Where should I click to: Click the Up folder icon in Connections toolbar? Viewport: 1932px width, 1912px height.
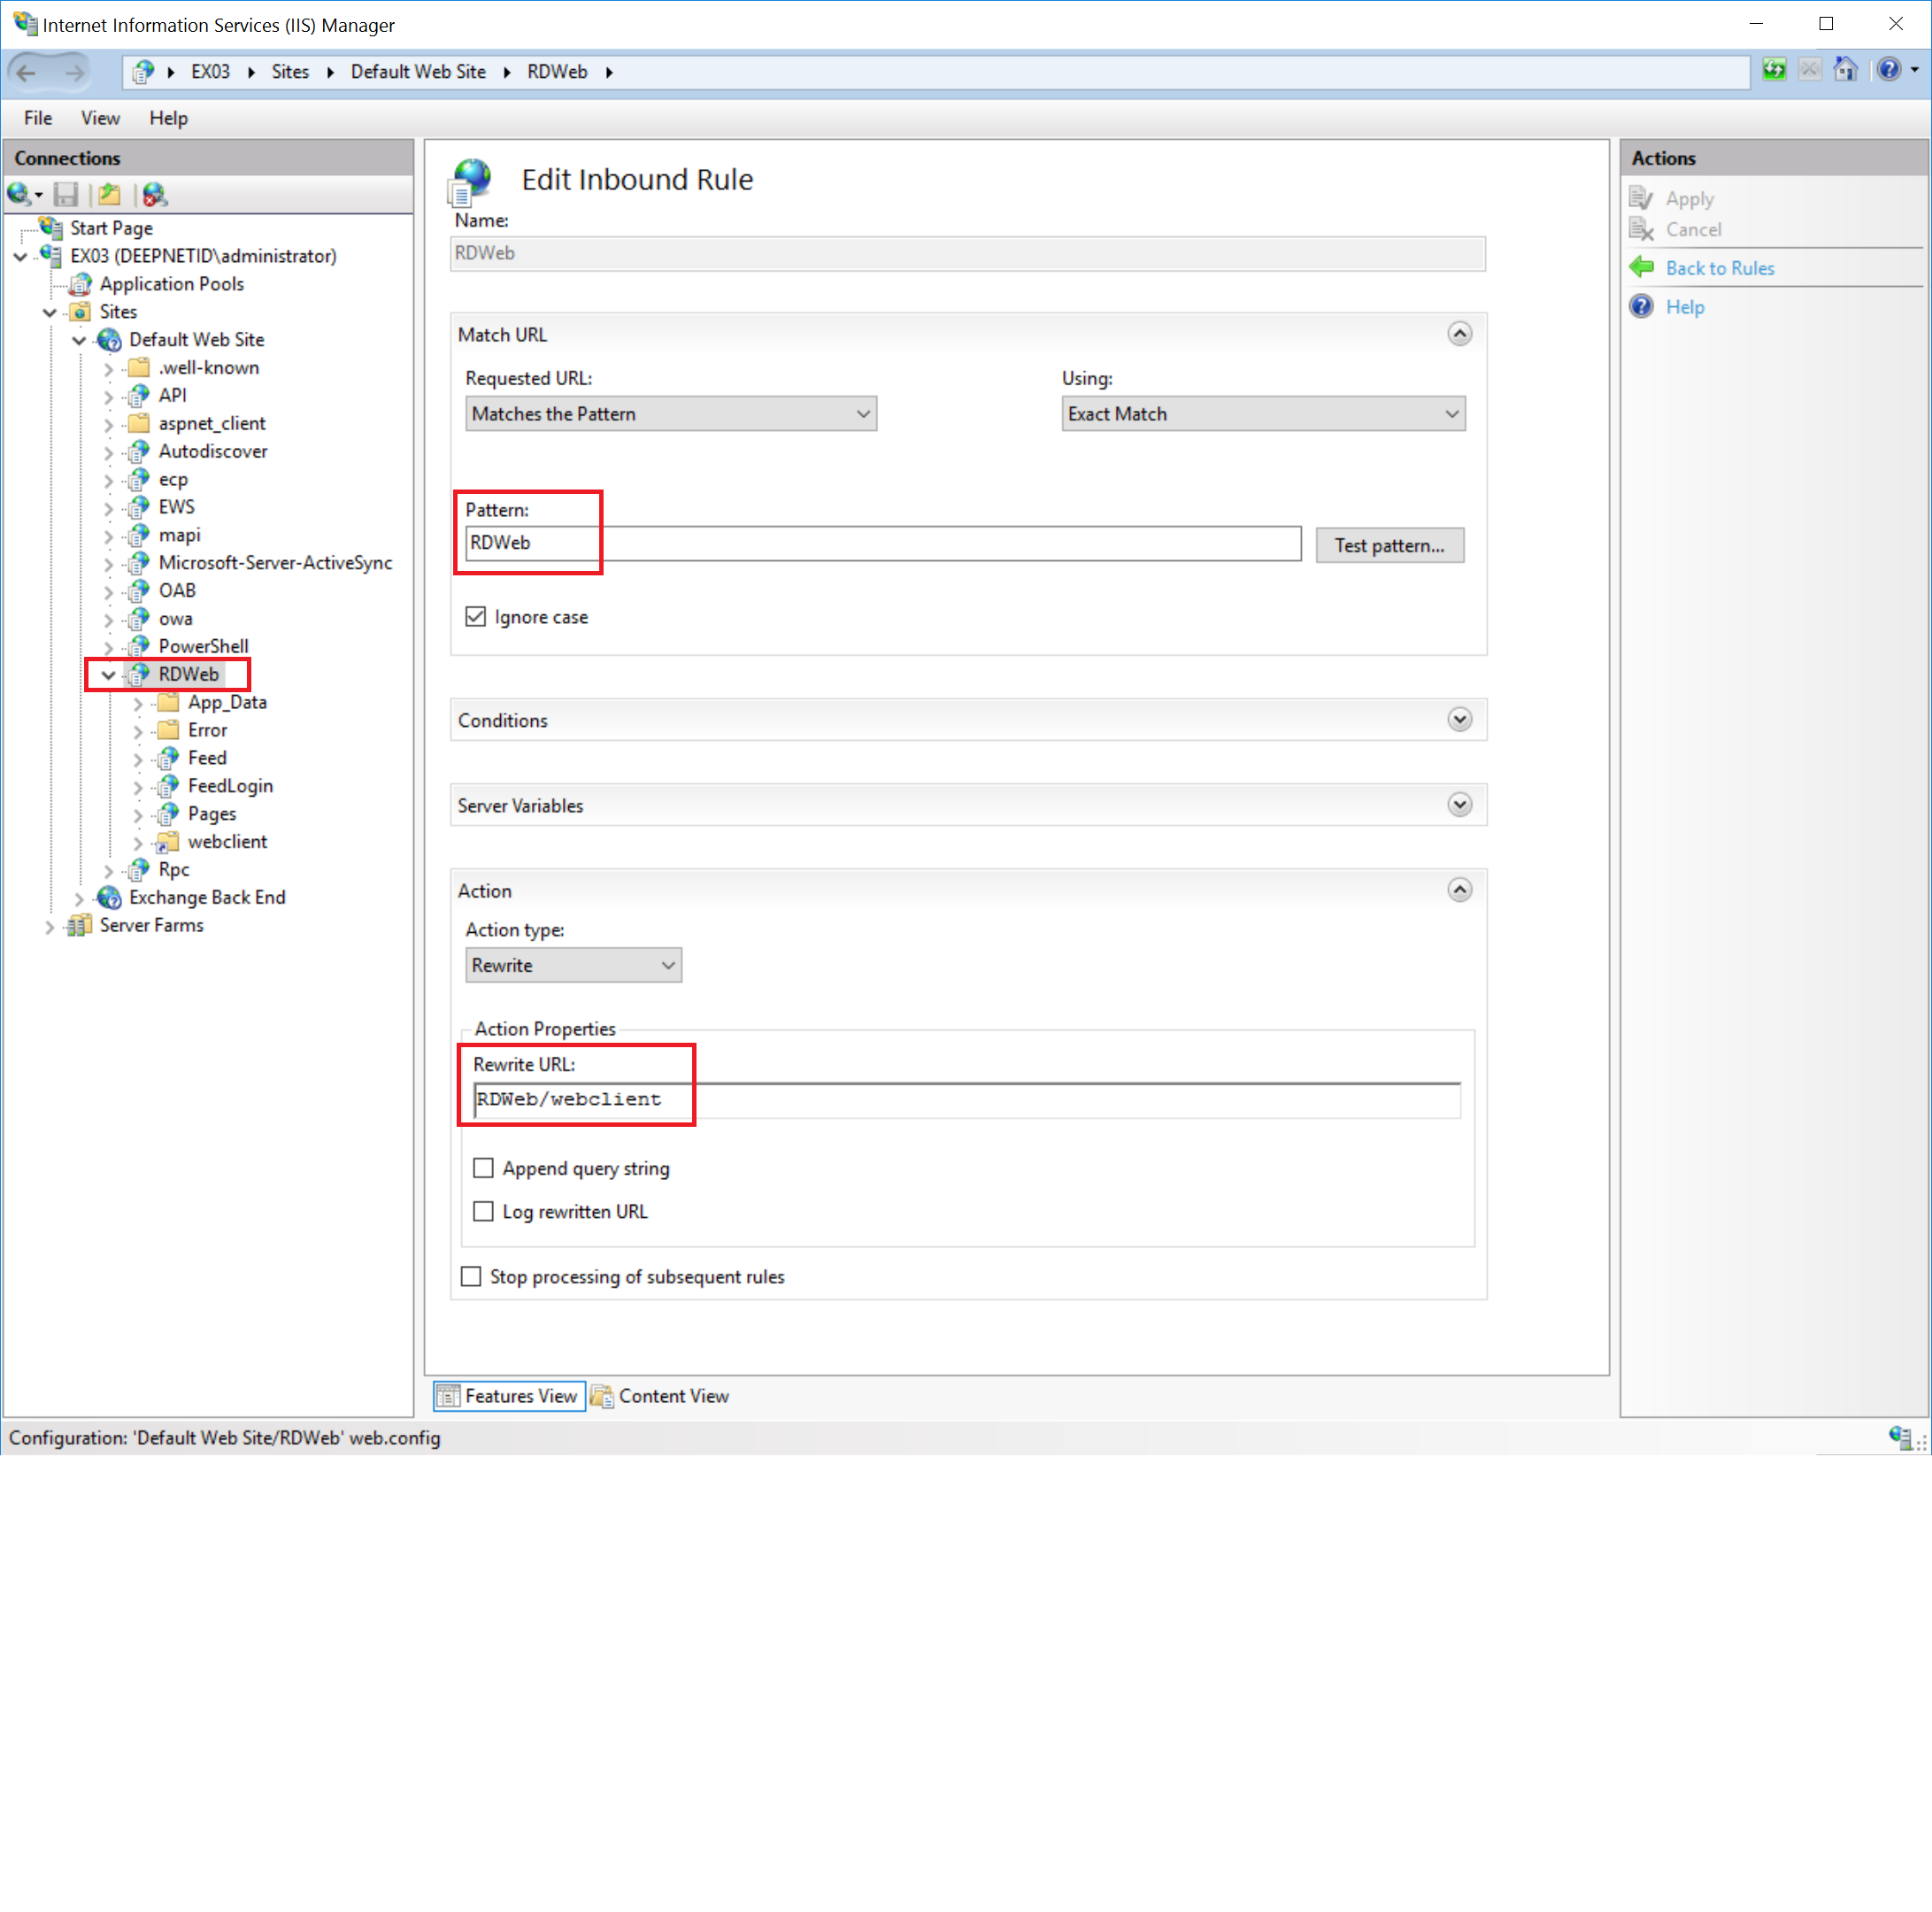(x=109, y=194)
